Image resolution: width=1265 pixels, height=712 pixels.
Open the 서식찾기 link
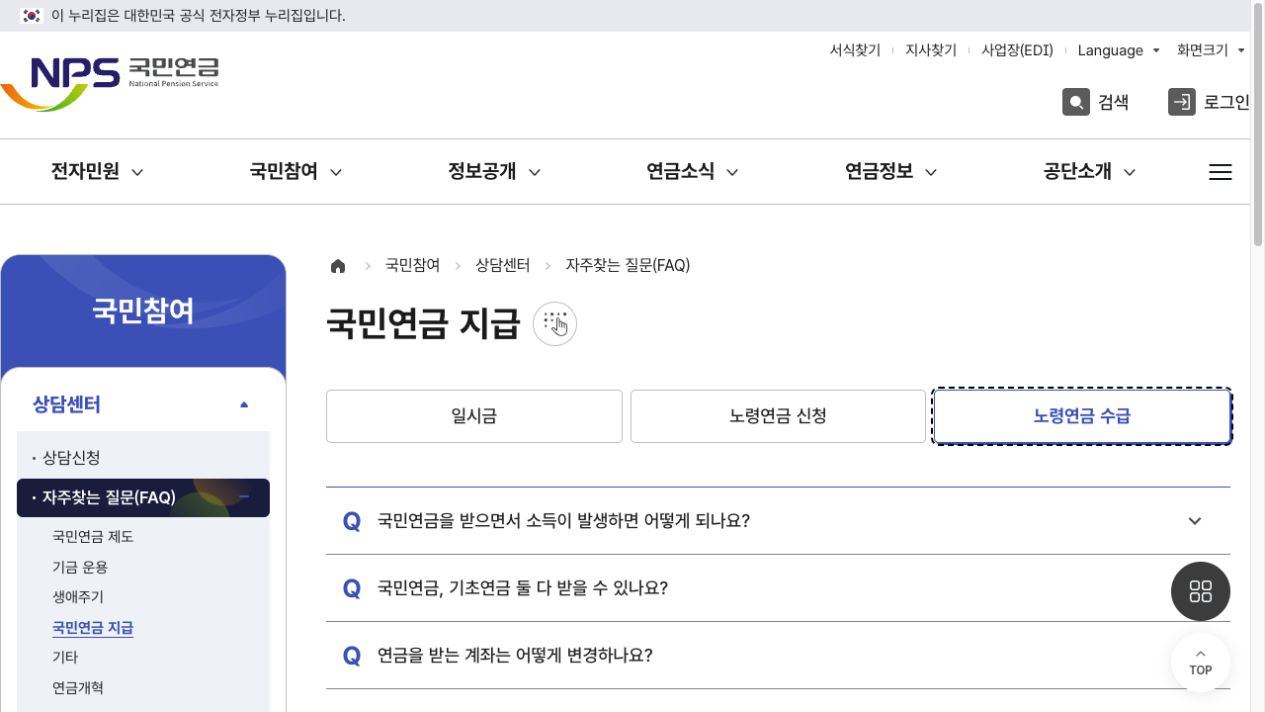(x=855, y=50)
